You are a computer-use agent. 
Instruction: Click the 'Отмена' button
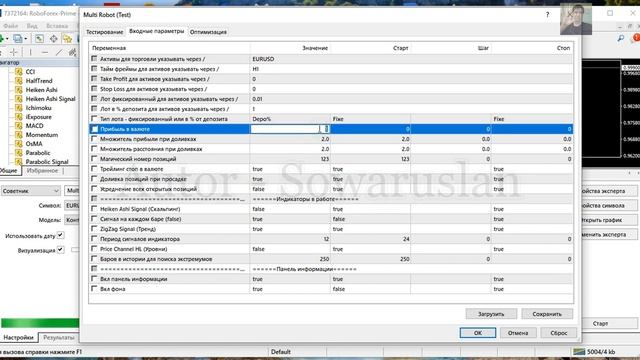(518, 333)
